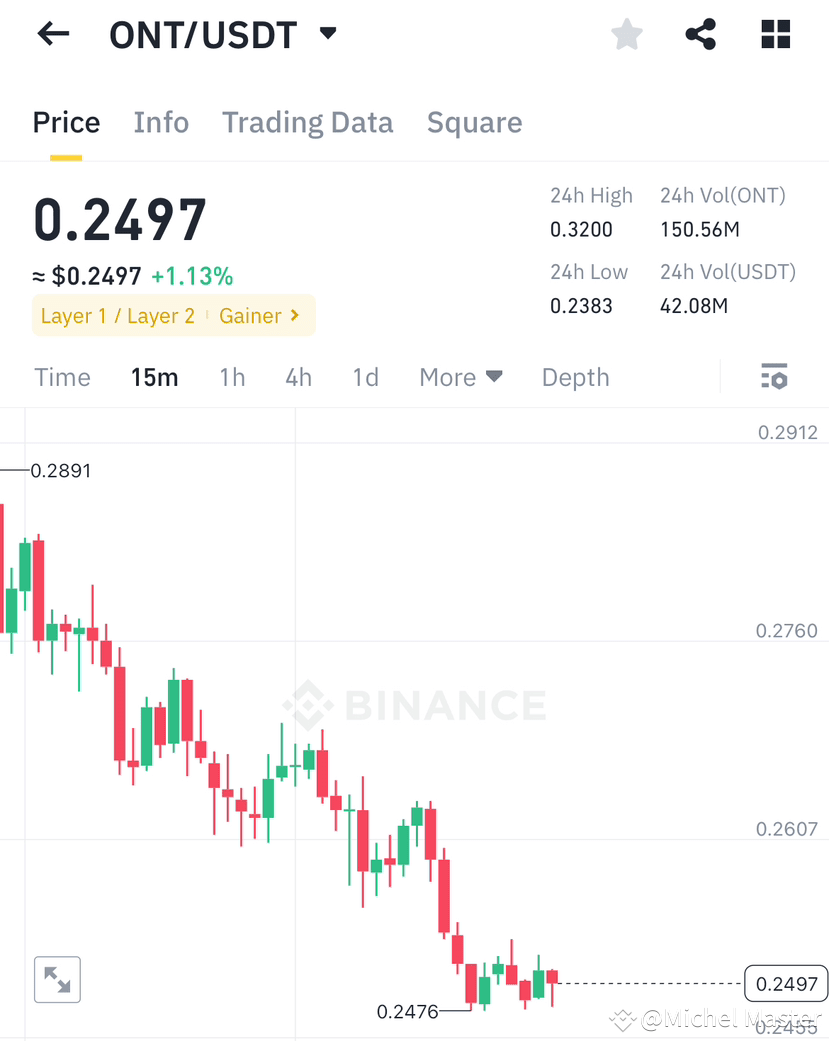
Task: Switch to the Trading Data tab
Action: [307, 123]
